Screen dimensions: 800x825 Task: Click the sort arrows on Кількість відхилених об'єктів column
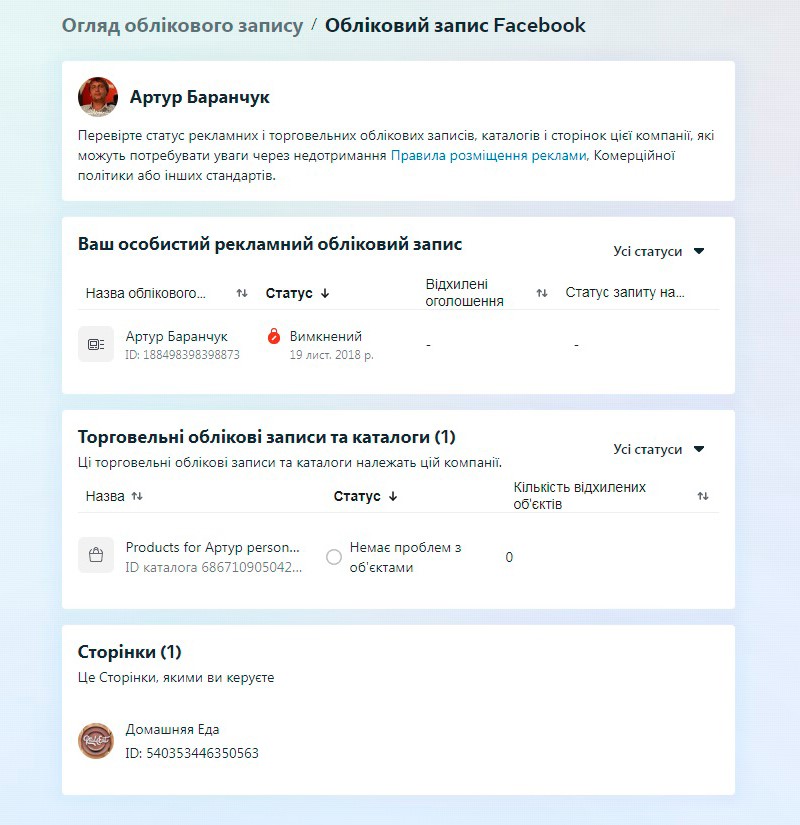(x=705, y=495)
